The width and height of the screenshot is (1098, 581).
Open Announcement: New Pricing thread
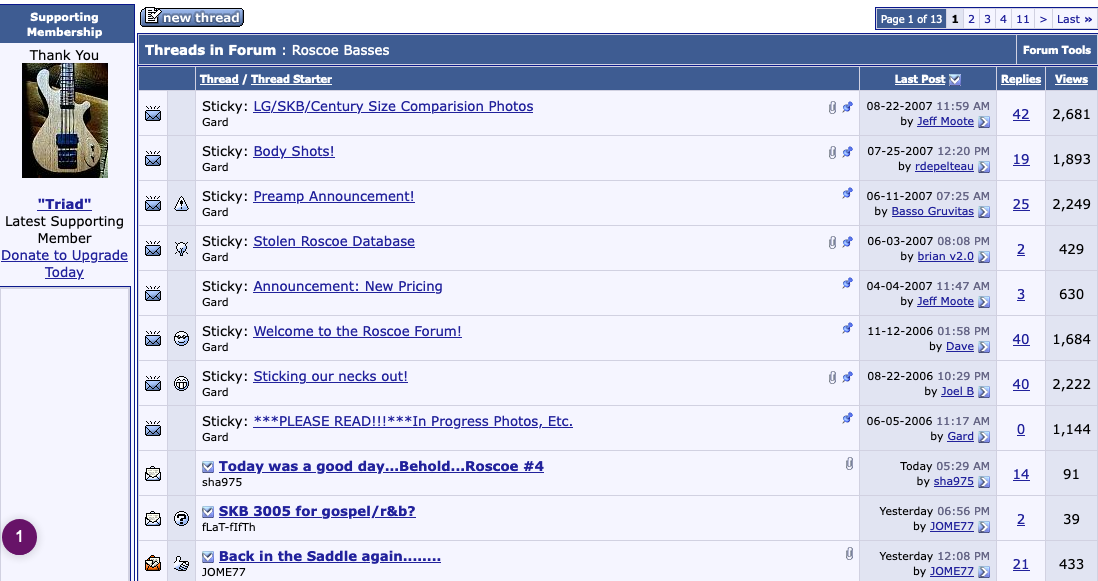point(348,286)
